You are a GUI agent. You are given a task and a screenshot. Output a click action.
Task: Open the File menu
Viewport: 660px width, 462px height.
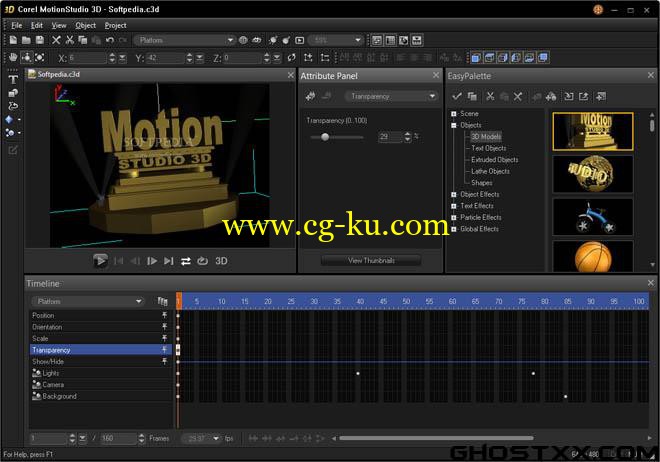16,25
